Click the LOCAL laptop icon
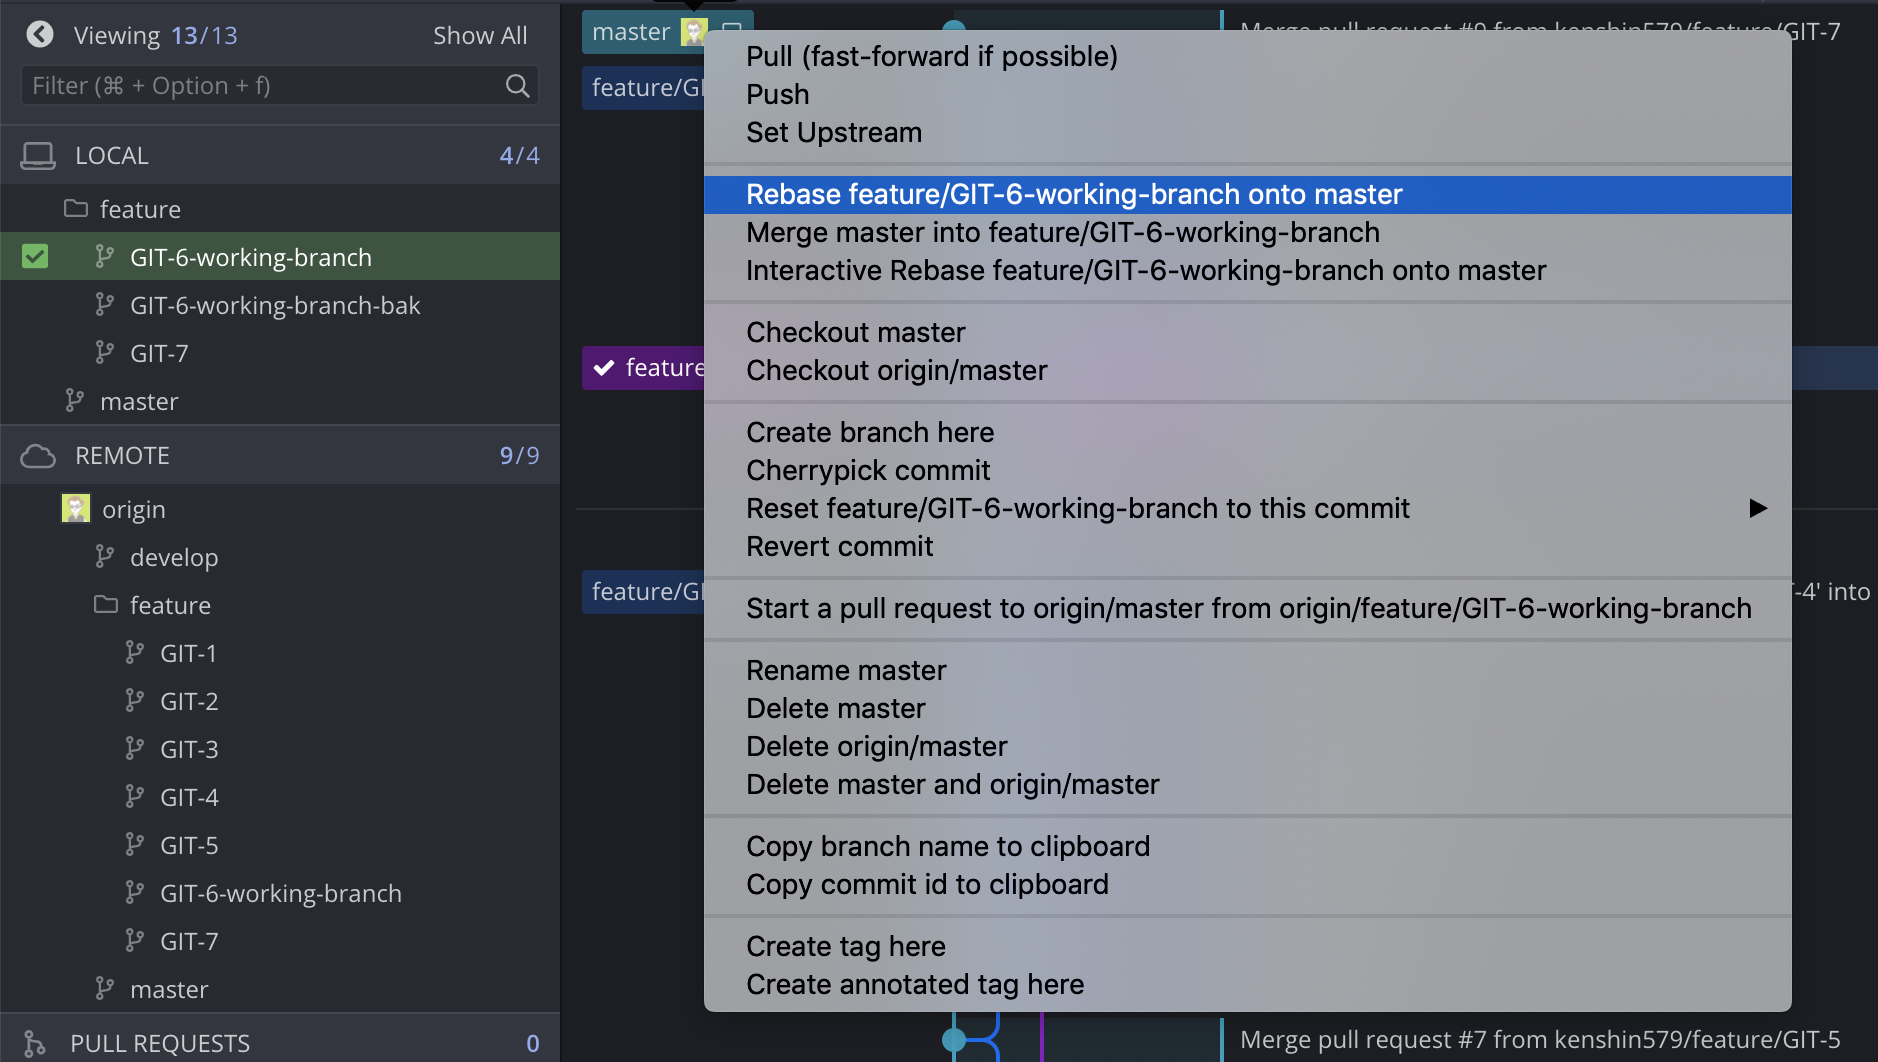Image resolution: width=1878 pixels, height=1062 pixels. pos(38,156)
